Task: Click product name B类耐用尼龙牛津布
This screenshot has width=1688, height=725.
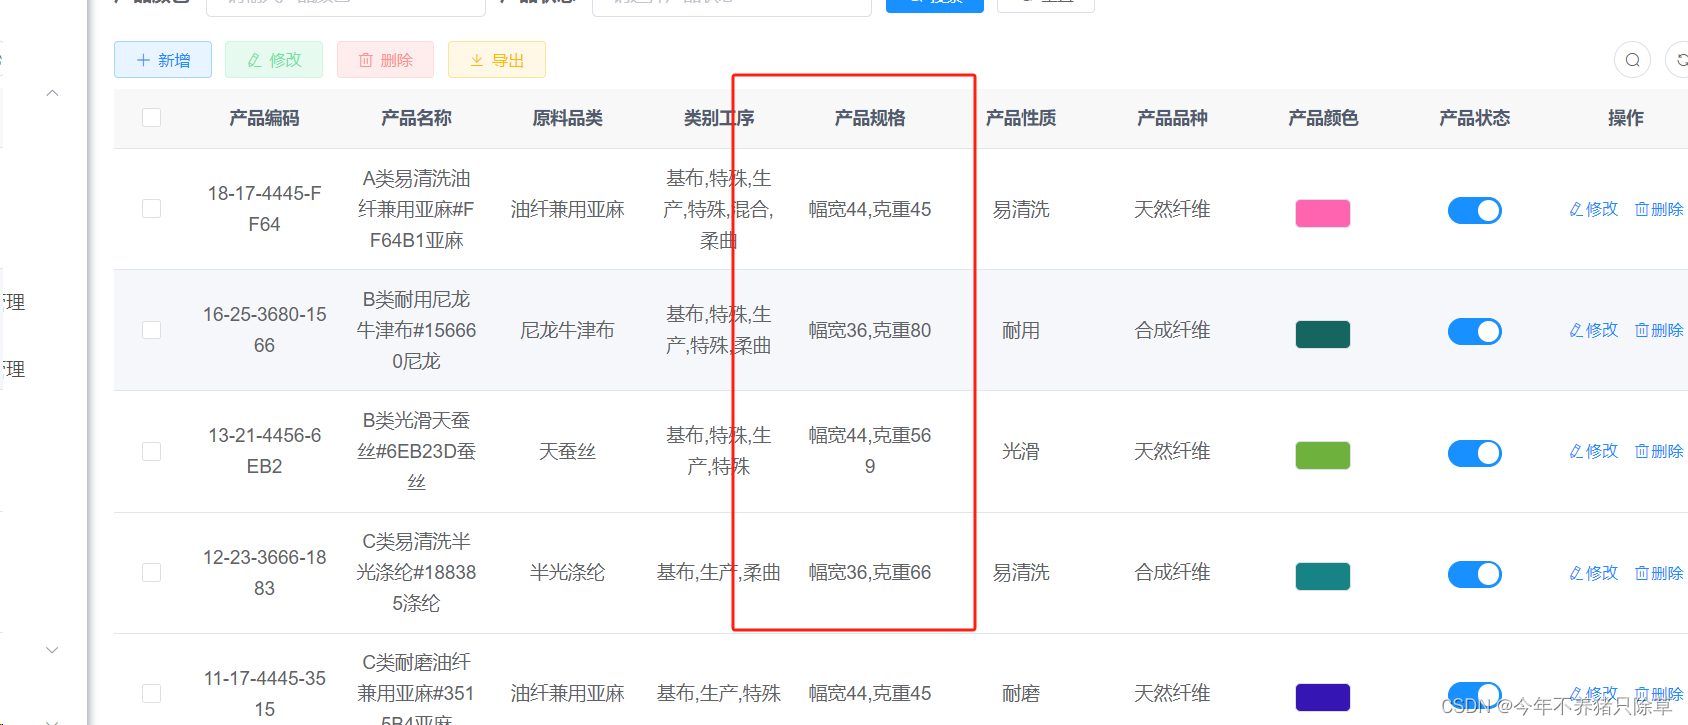Action: (x=416, y=330)
